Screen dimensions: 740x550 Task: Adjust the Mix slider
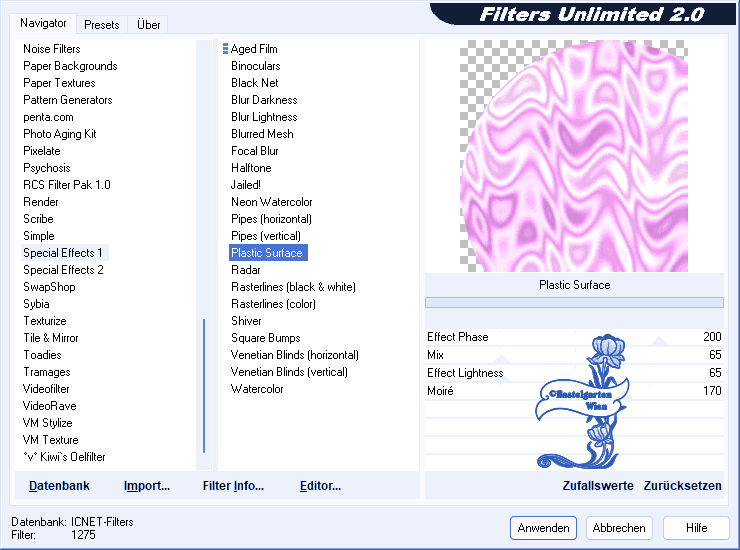pyautogui.click(x=574, y=355)
